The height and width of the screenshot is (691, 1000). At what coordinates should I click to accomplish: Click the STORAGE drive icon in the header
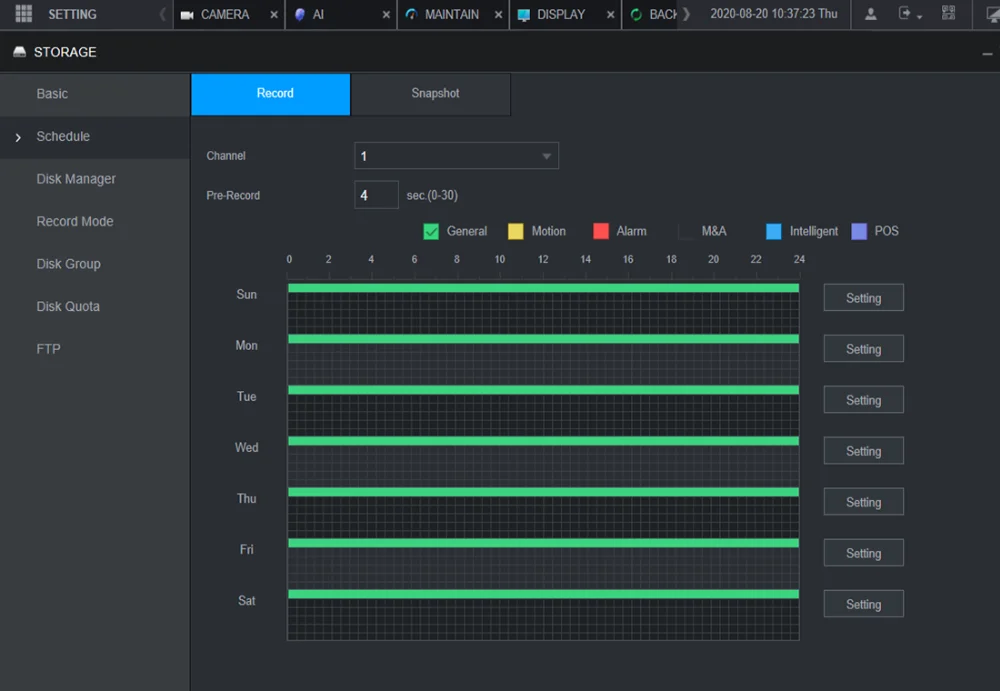(x=19, y=52)
